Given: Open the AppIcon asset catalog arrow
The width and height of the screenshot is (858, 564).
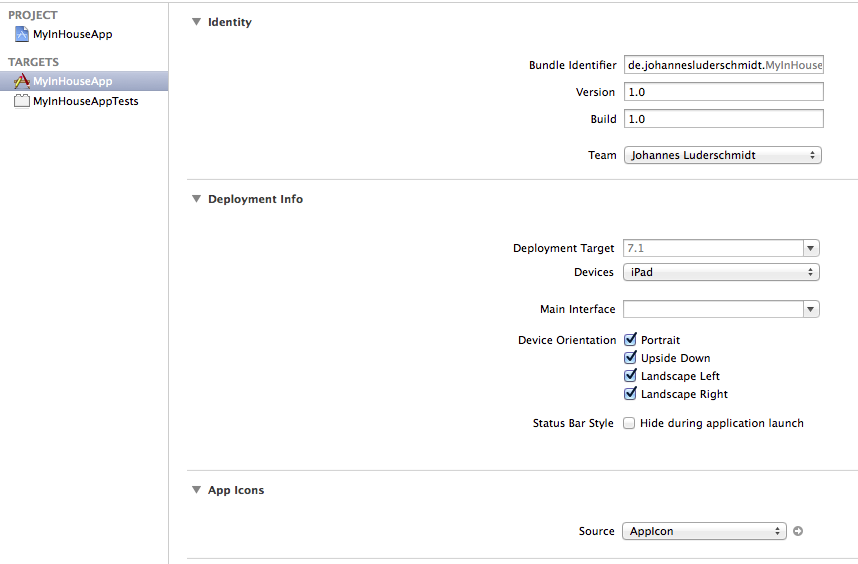Looking at the screenshot, I should pyautogui.click(x=798, y=531).
